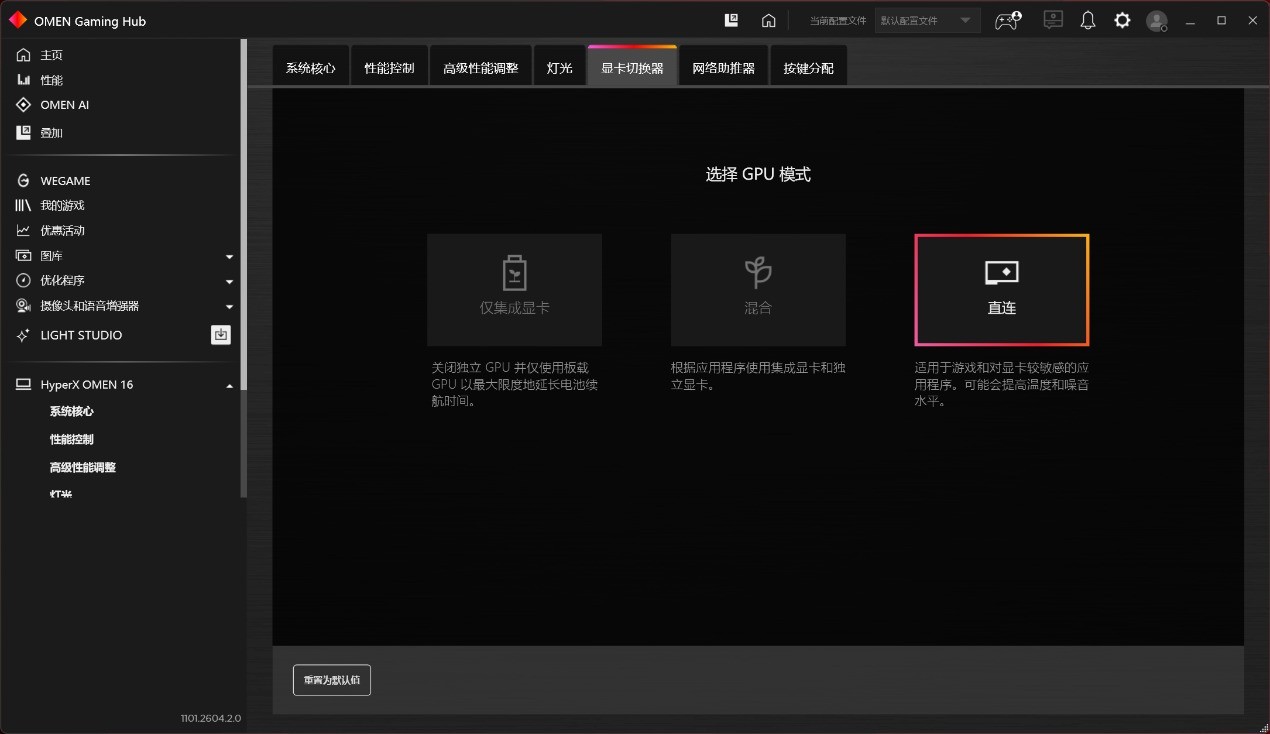Image resolution: width=1270 pixels, height=734 pixels.
Task: Click the home icon in the top bar
Action: pyautogui.click(x=768, y=20)
